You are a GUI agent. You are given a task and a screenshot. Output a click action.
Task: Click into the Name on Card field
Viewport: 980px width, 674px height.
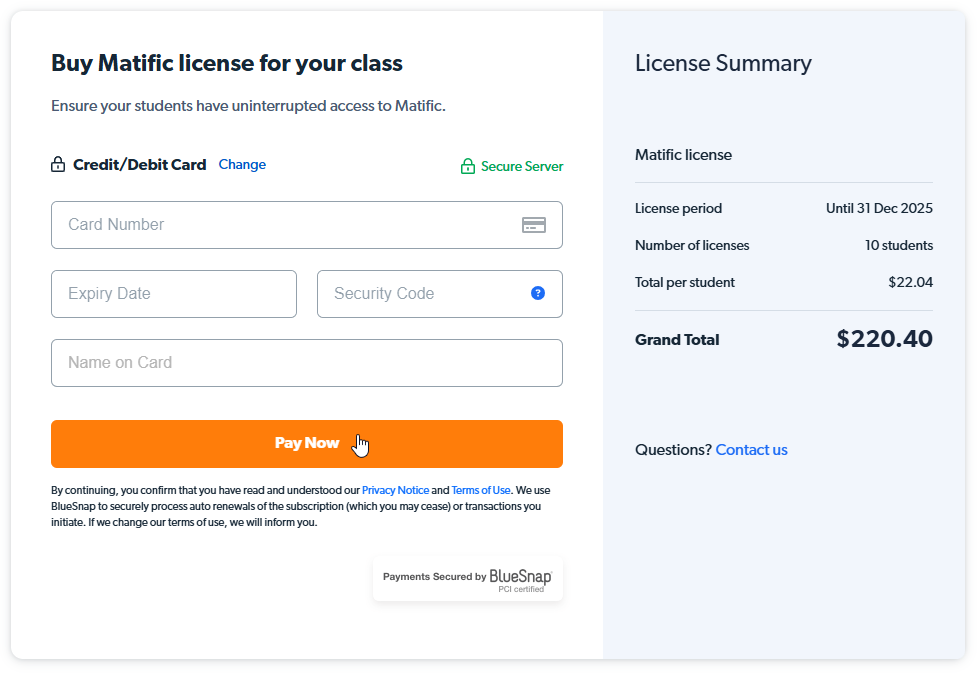(x=307, y=363)
